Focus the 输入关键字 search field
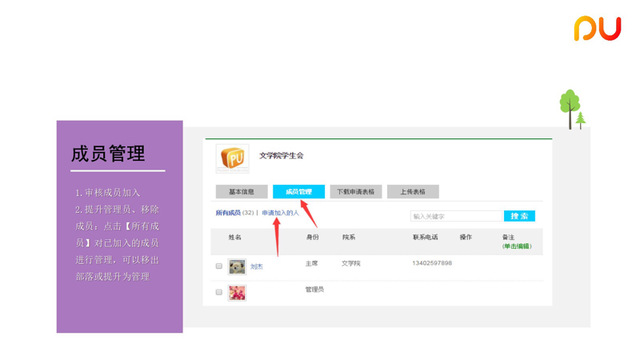 click(456, 216)
